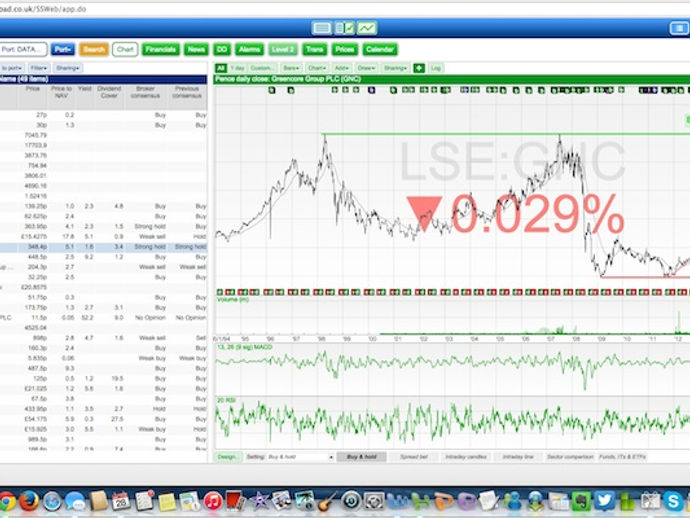This screenshot has width=690, height=518.
Task: Open the DD tab
Action: (x=222, y=49)
